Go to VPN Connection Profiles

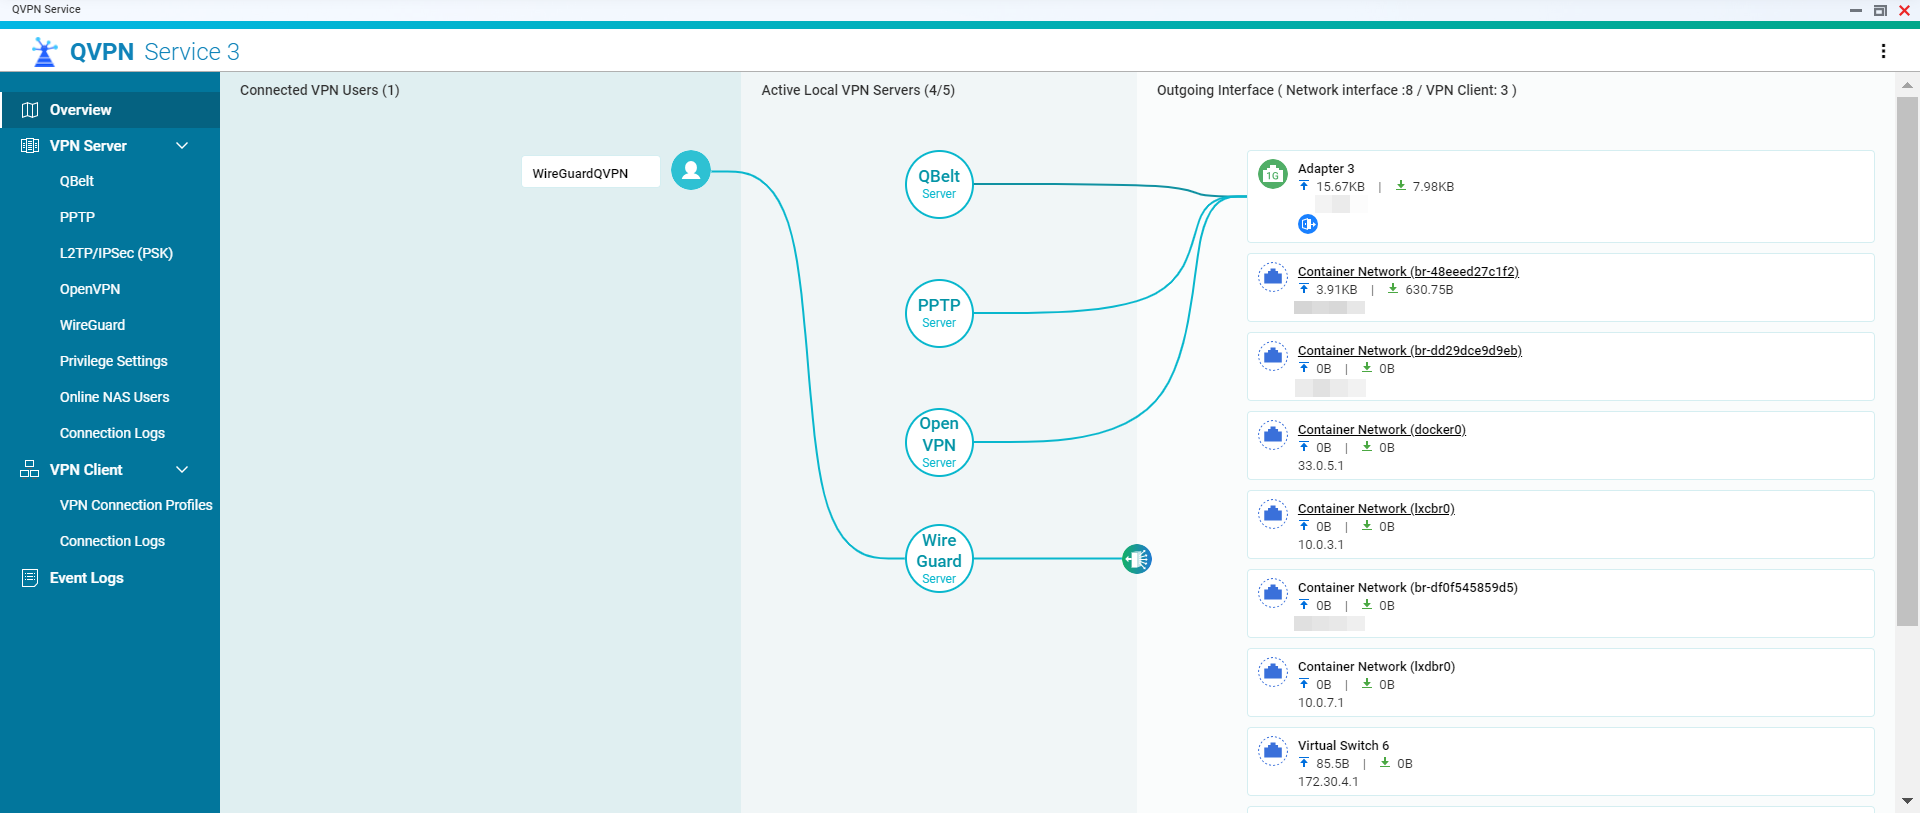coord(136,505)
